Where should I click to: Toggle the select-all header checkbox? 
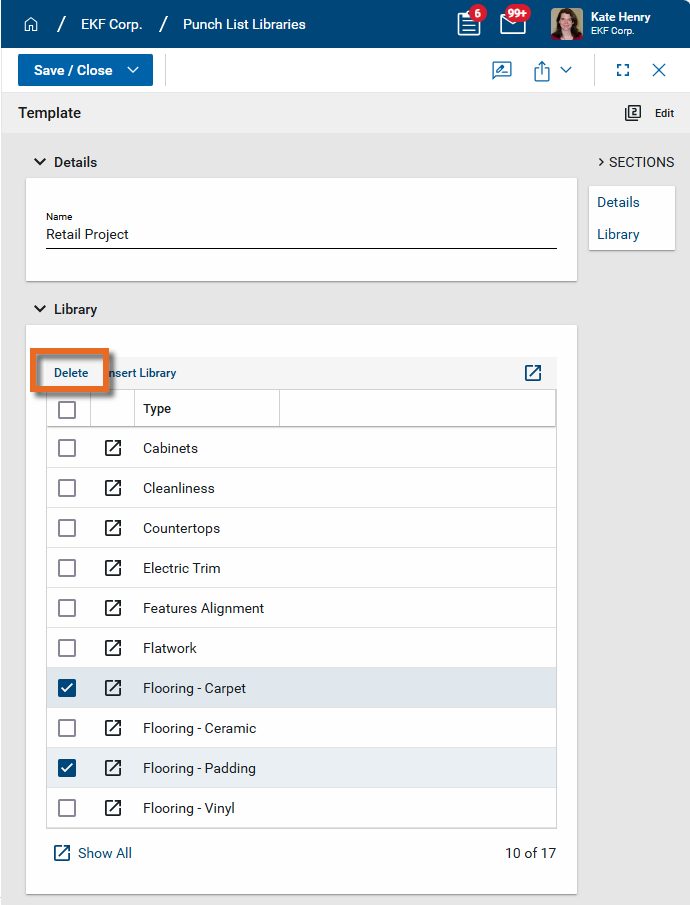click(67, 409)
